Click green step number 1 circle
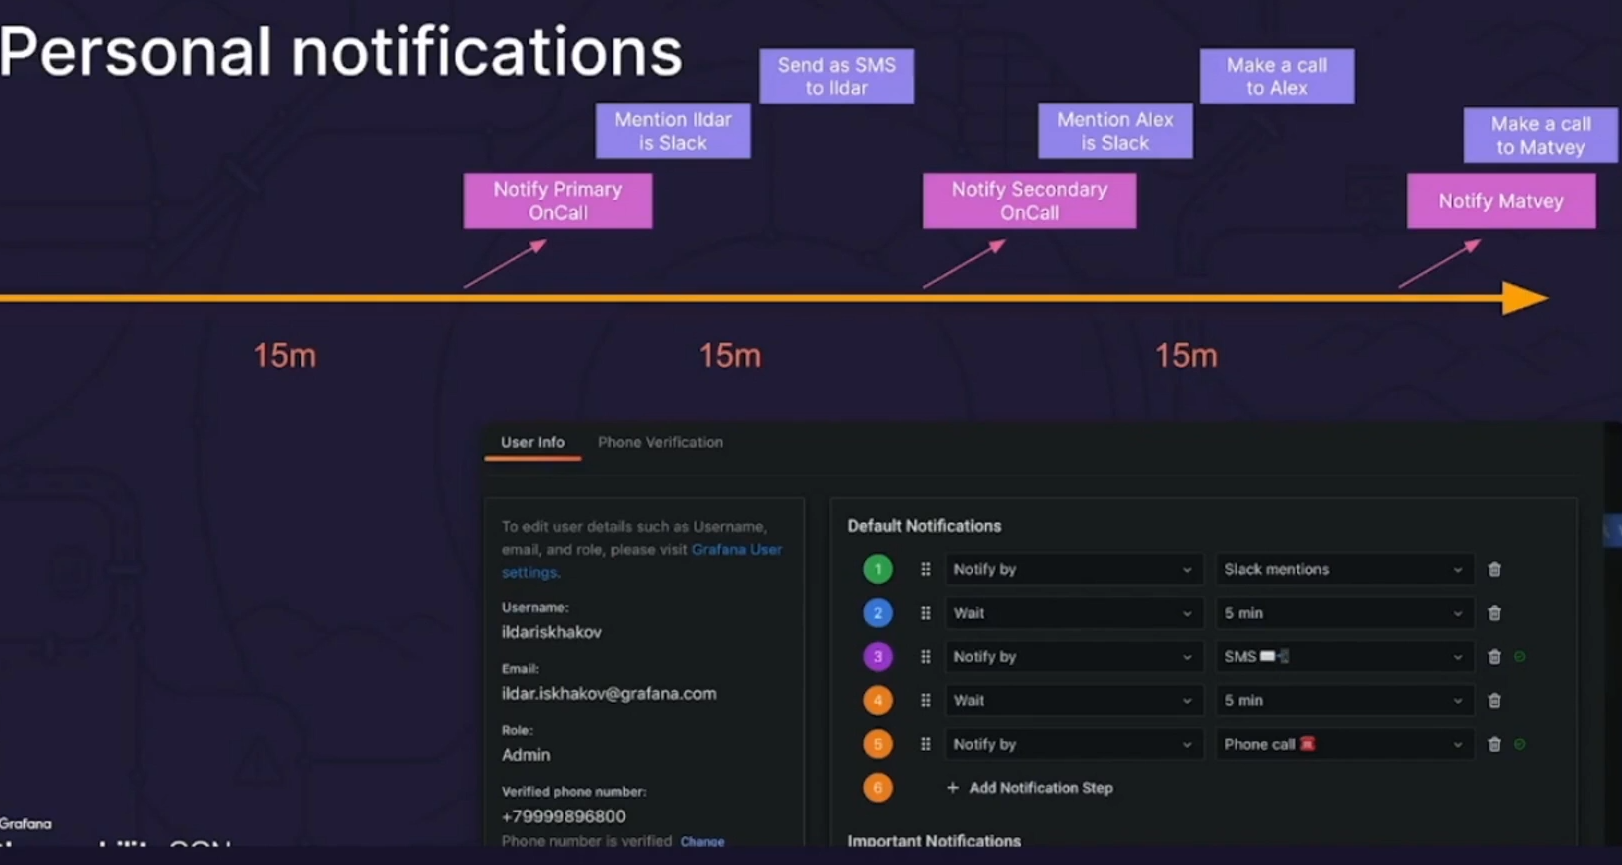 point(878,569)
